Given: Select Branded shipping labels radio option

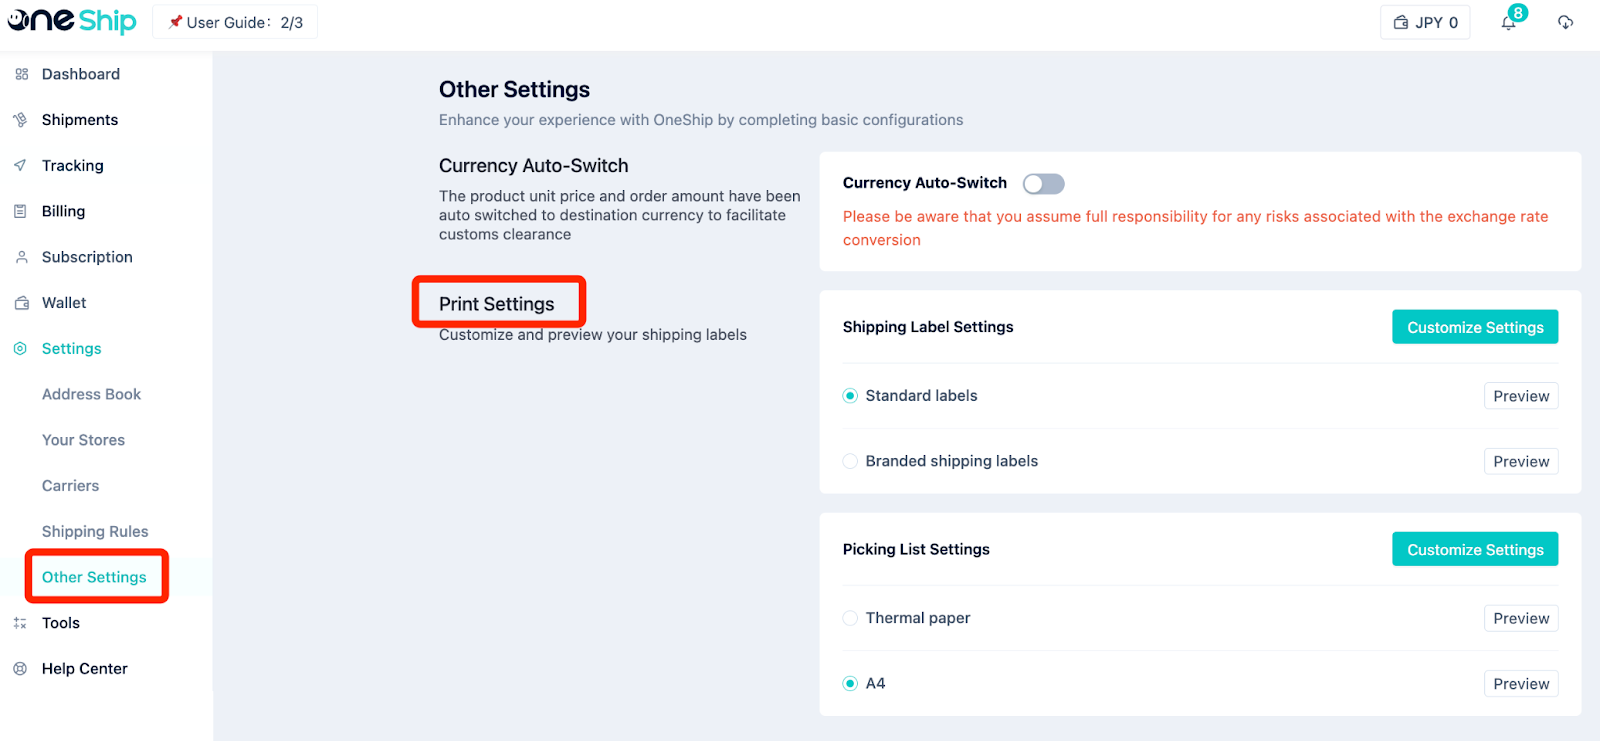Looking at the screenshot, I should [850, 461].
